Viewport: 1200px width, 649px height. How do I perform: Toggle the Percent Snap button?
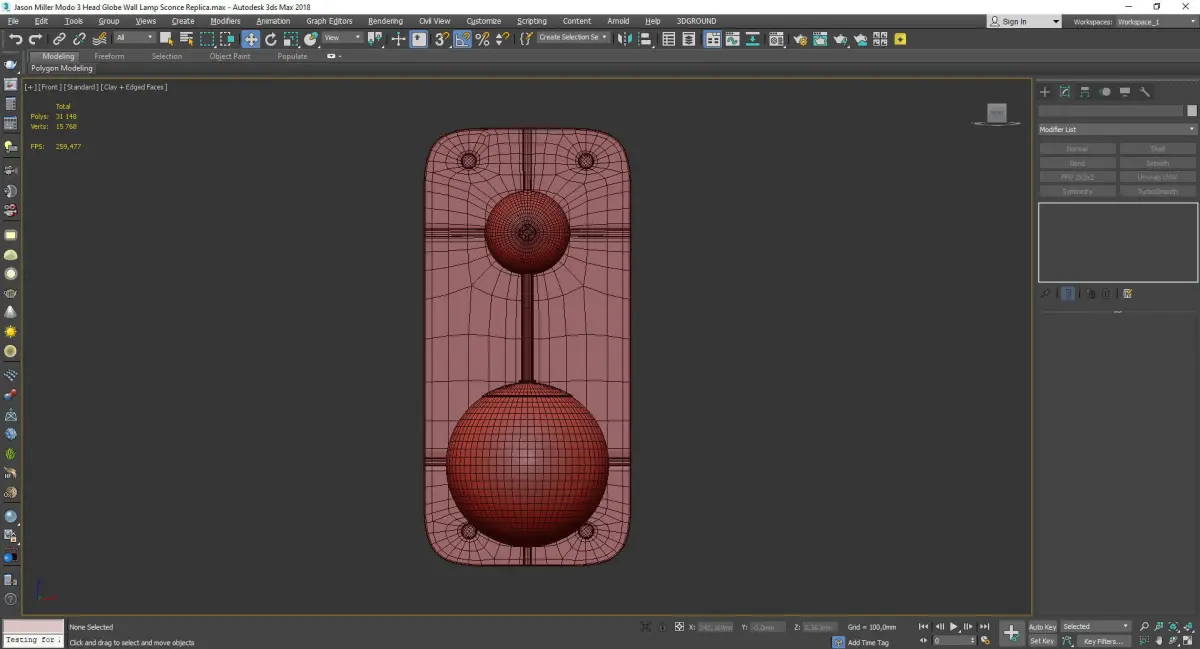pos(482,39)
